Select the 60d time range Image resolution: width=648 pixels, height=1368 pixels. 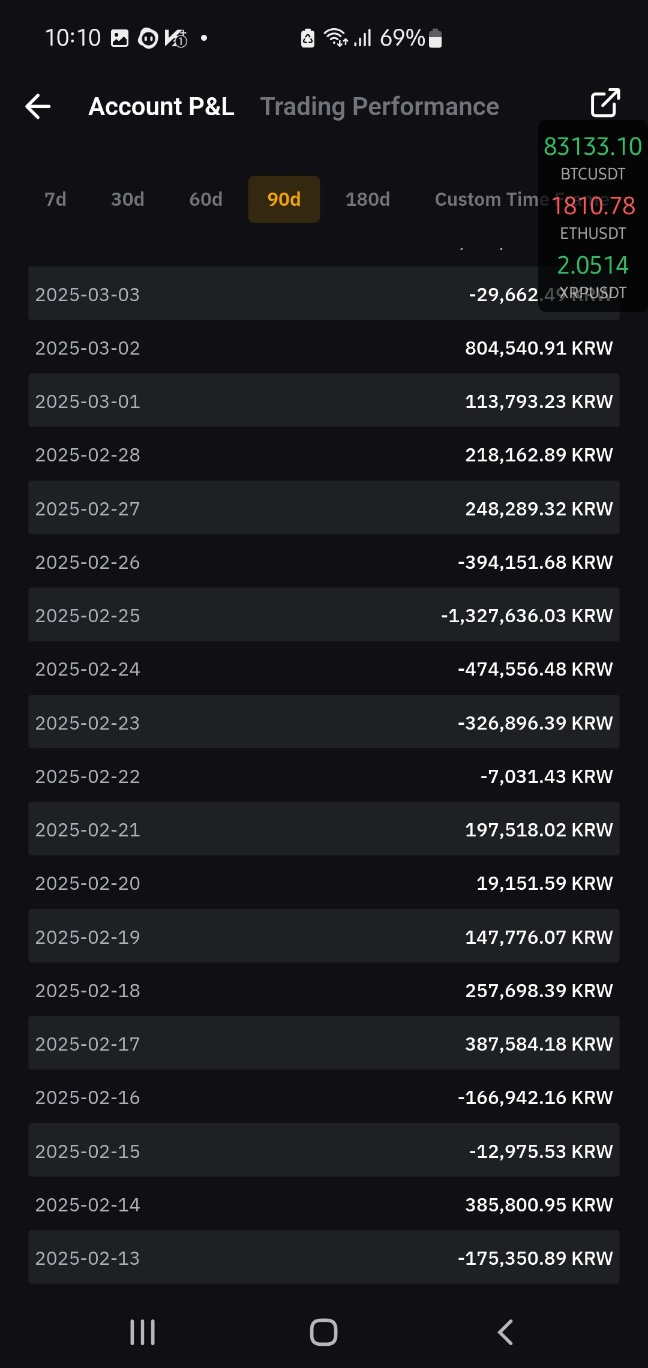[206, 199]
